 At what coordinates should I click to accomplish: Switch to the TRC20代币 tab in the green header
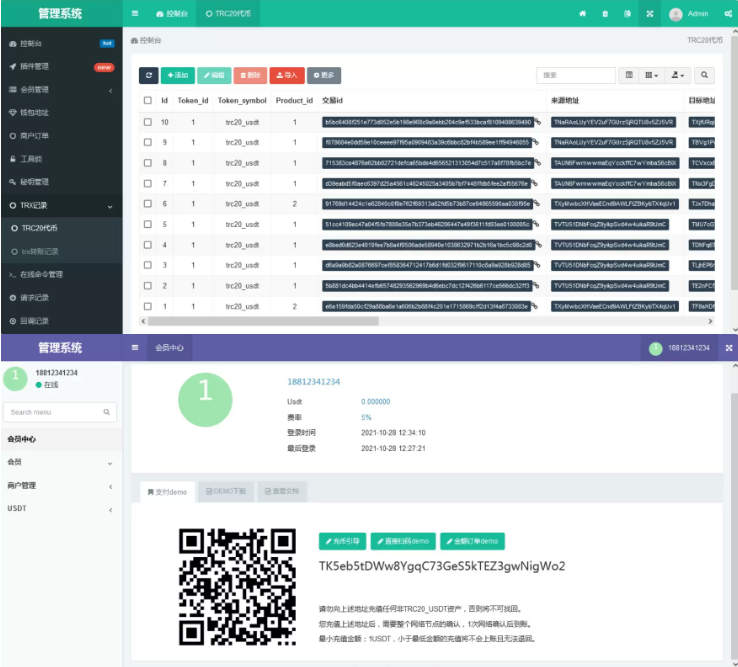(x=228, y=14)
